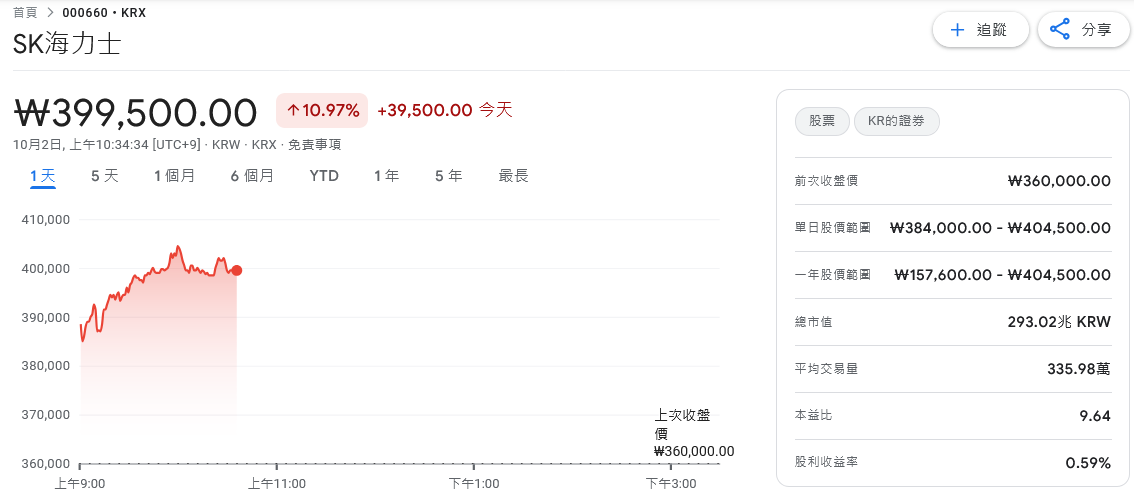
Task: Click the 上午11:00 mark on time axis
Action: [276, 483]
